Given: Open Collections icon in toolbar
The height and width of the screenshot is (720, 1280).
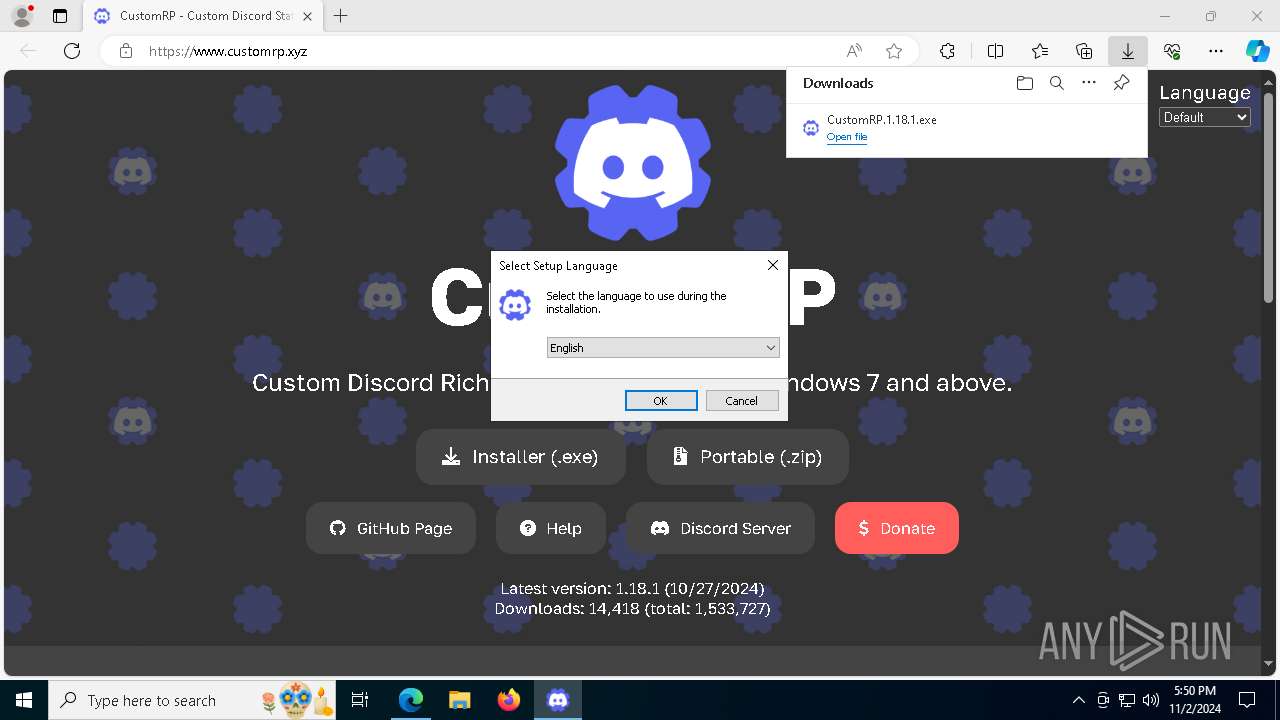Looking at the screenshot, I should point(1084,51).
